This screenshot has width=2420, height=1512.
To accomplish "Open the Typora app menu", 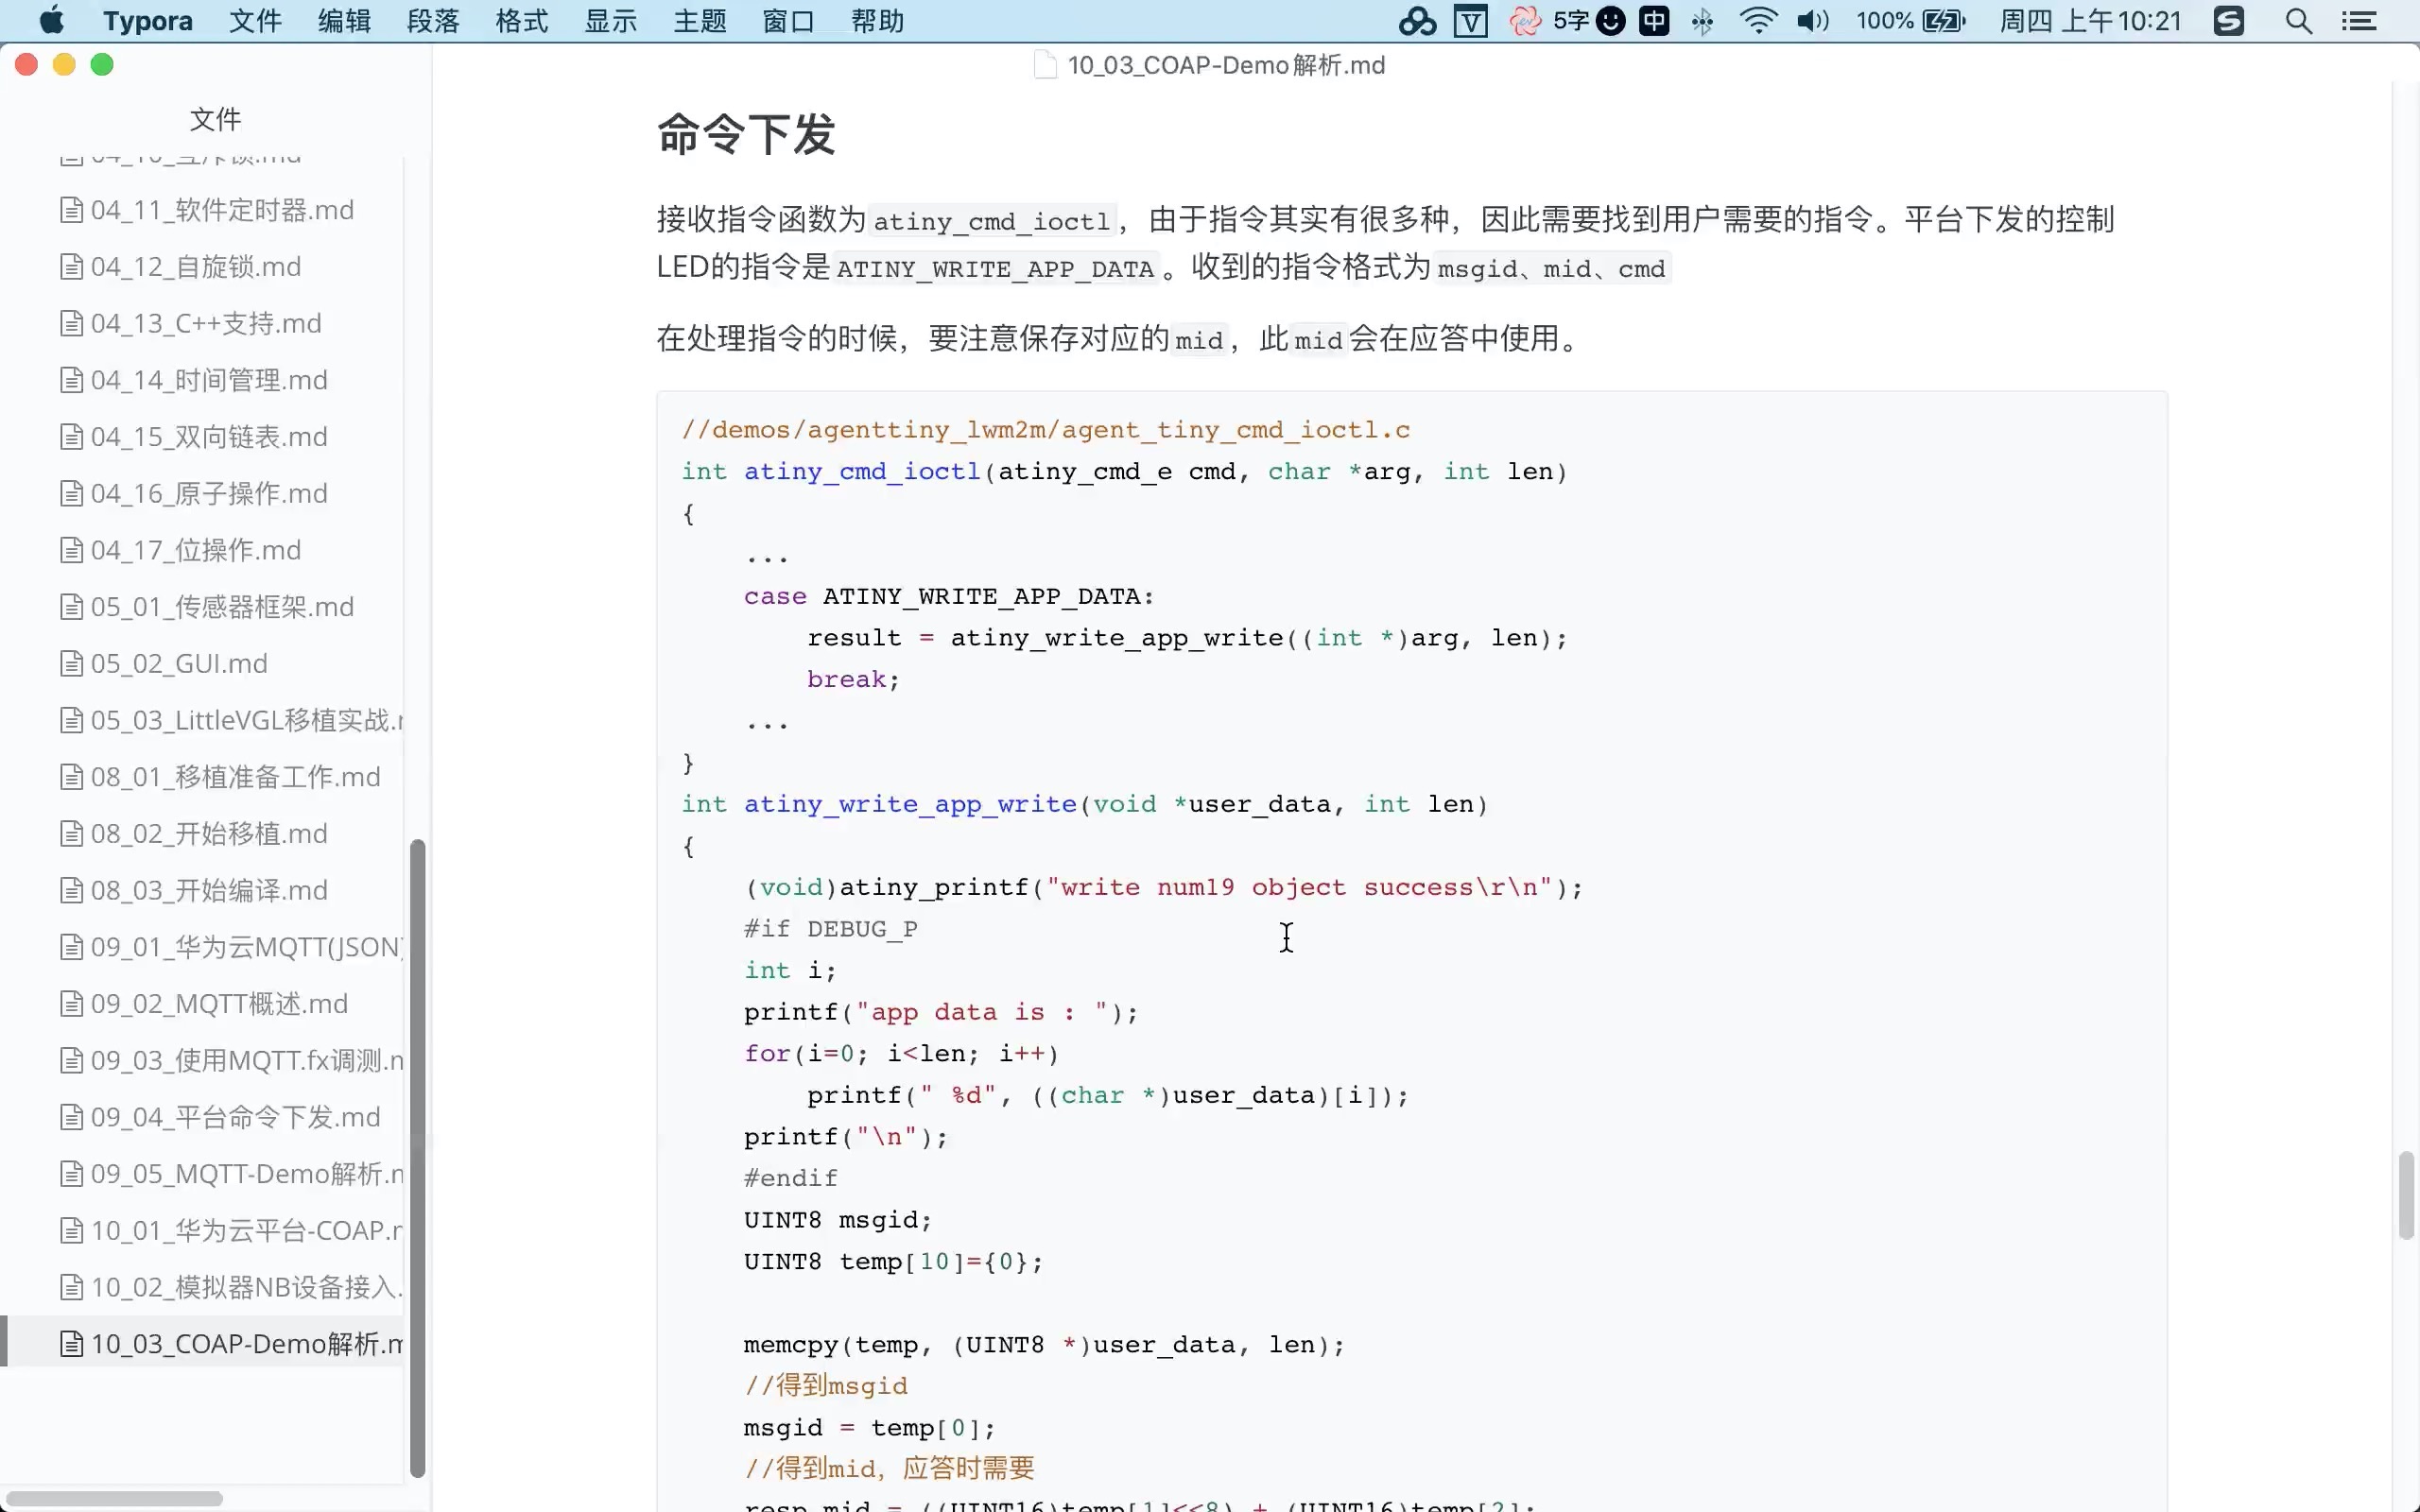I will tap(148, 21).
